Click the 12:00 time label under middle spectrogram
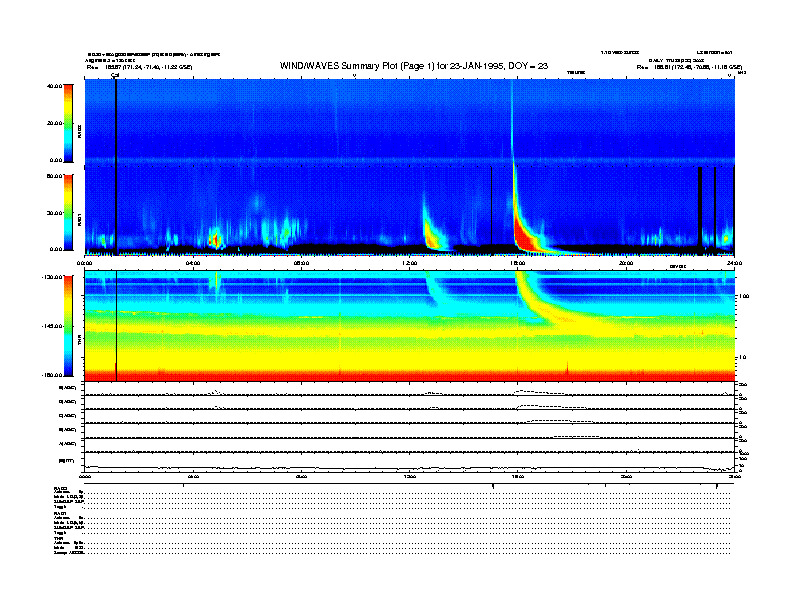 point(409,263)
